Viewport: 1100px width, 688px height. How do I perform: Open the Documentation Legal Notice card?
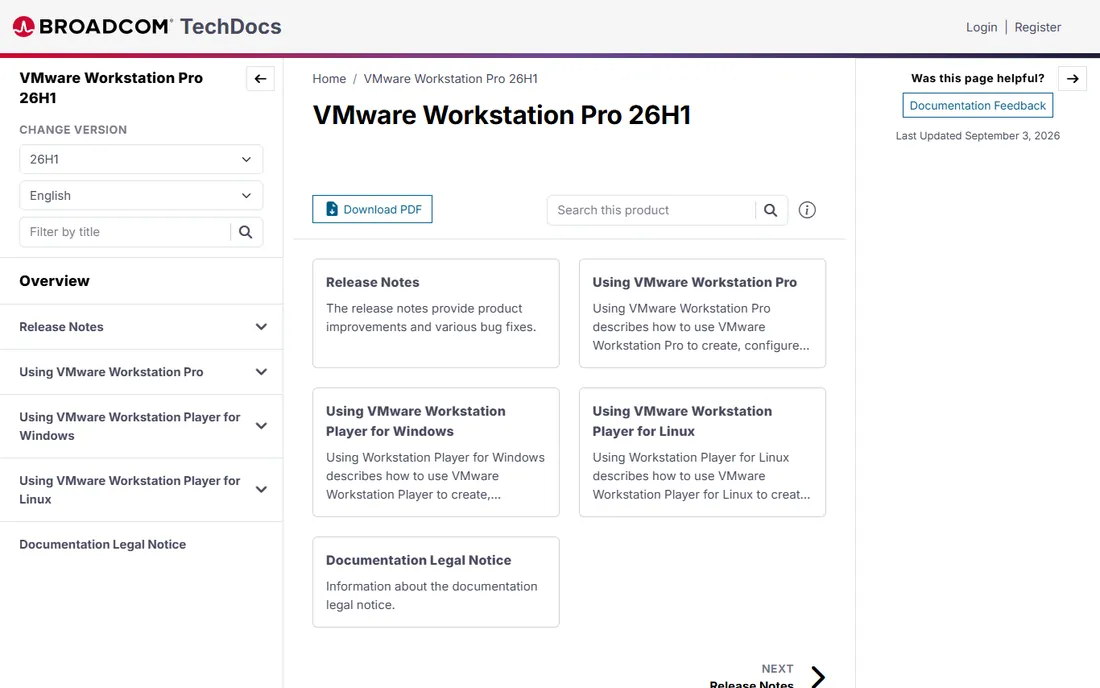point(436,581)
